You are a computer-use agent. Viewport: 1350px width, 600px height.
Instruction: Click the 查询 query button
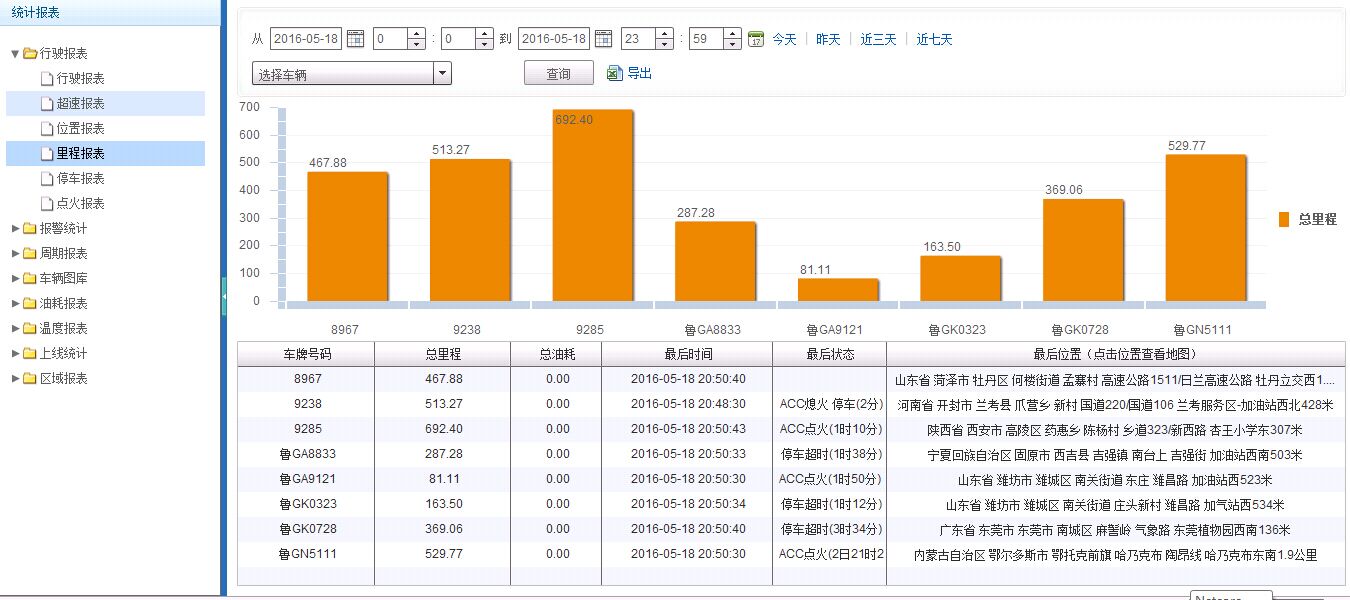pyautogui.click(x=558, y=74)
